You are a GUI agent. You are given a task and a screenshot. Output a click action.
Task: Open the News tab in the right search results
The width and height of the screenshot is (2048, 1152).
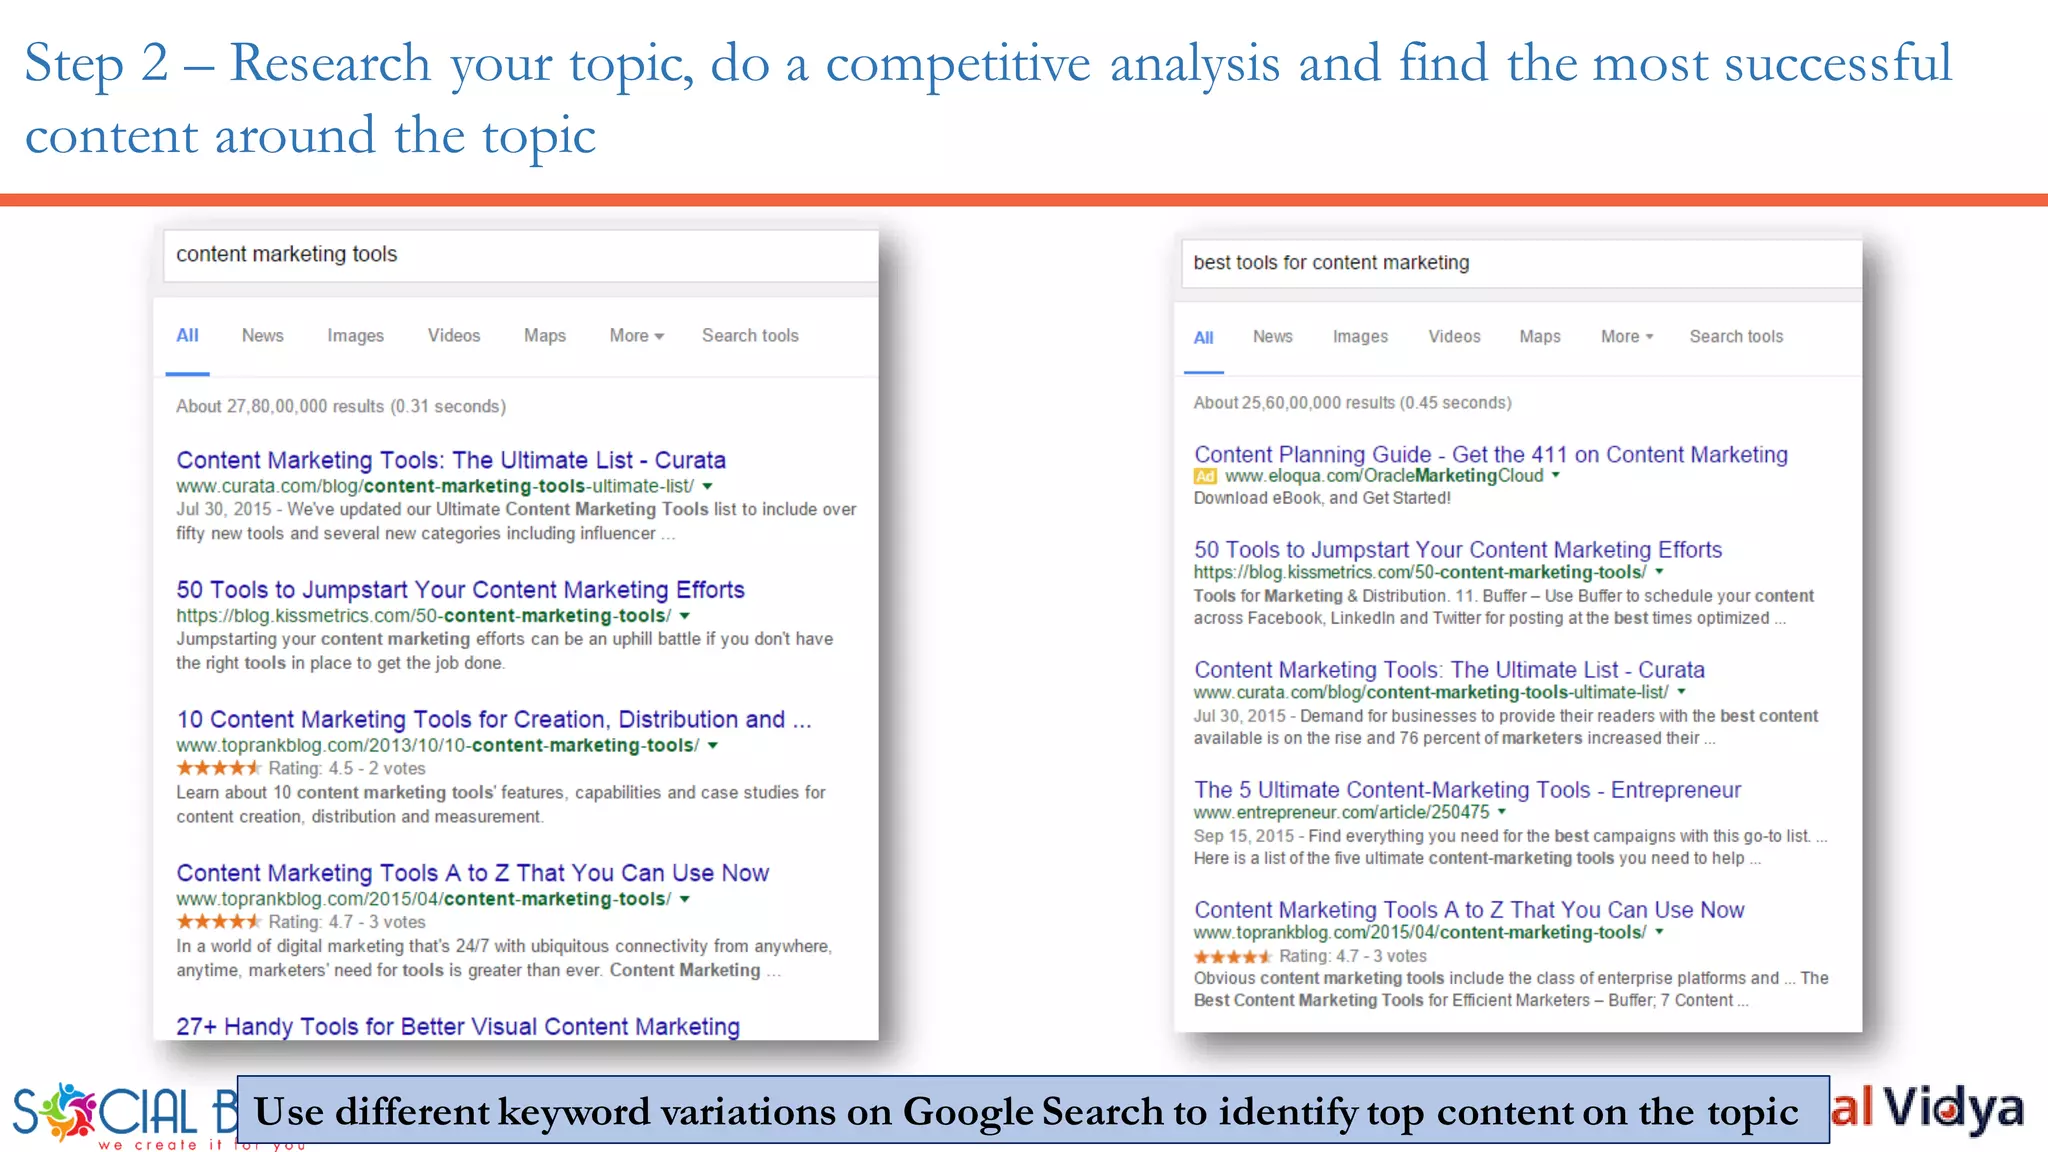(x=1272, y=337)
